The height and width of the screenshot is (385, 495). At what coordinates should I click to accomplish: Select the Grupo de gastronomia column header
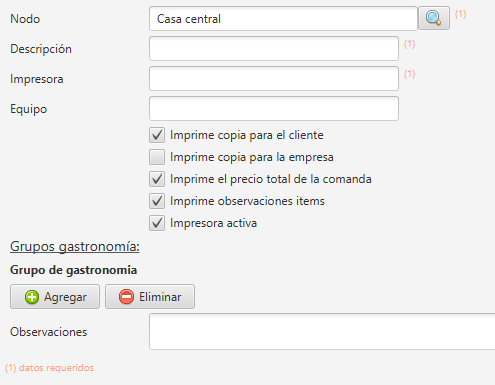click(x=73, y=270)
